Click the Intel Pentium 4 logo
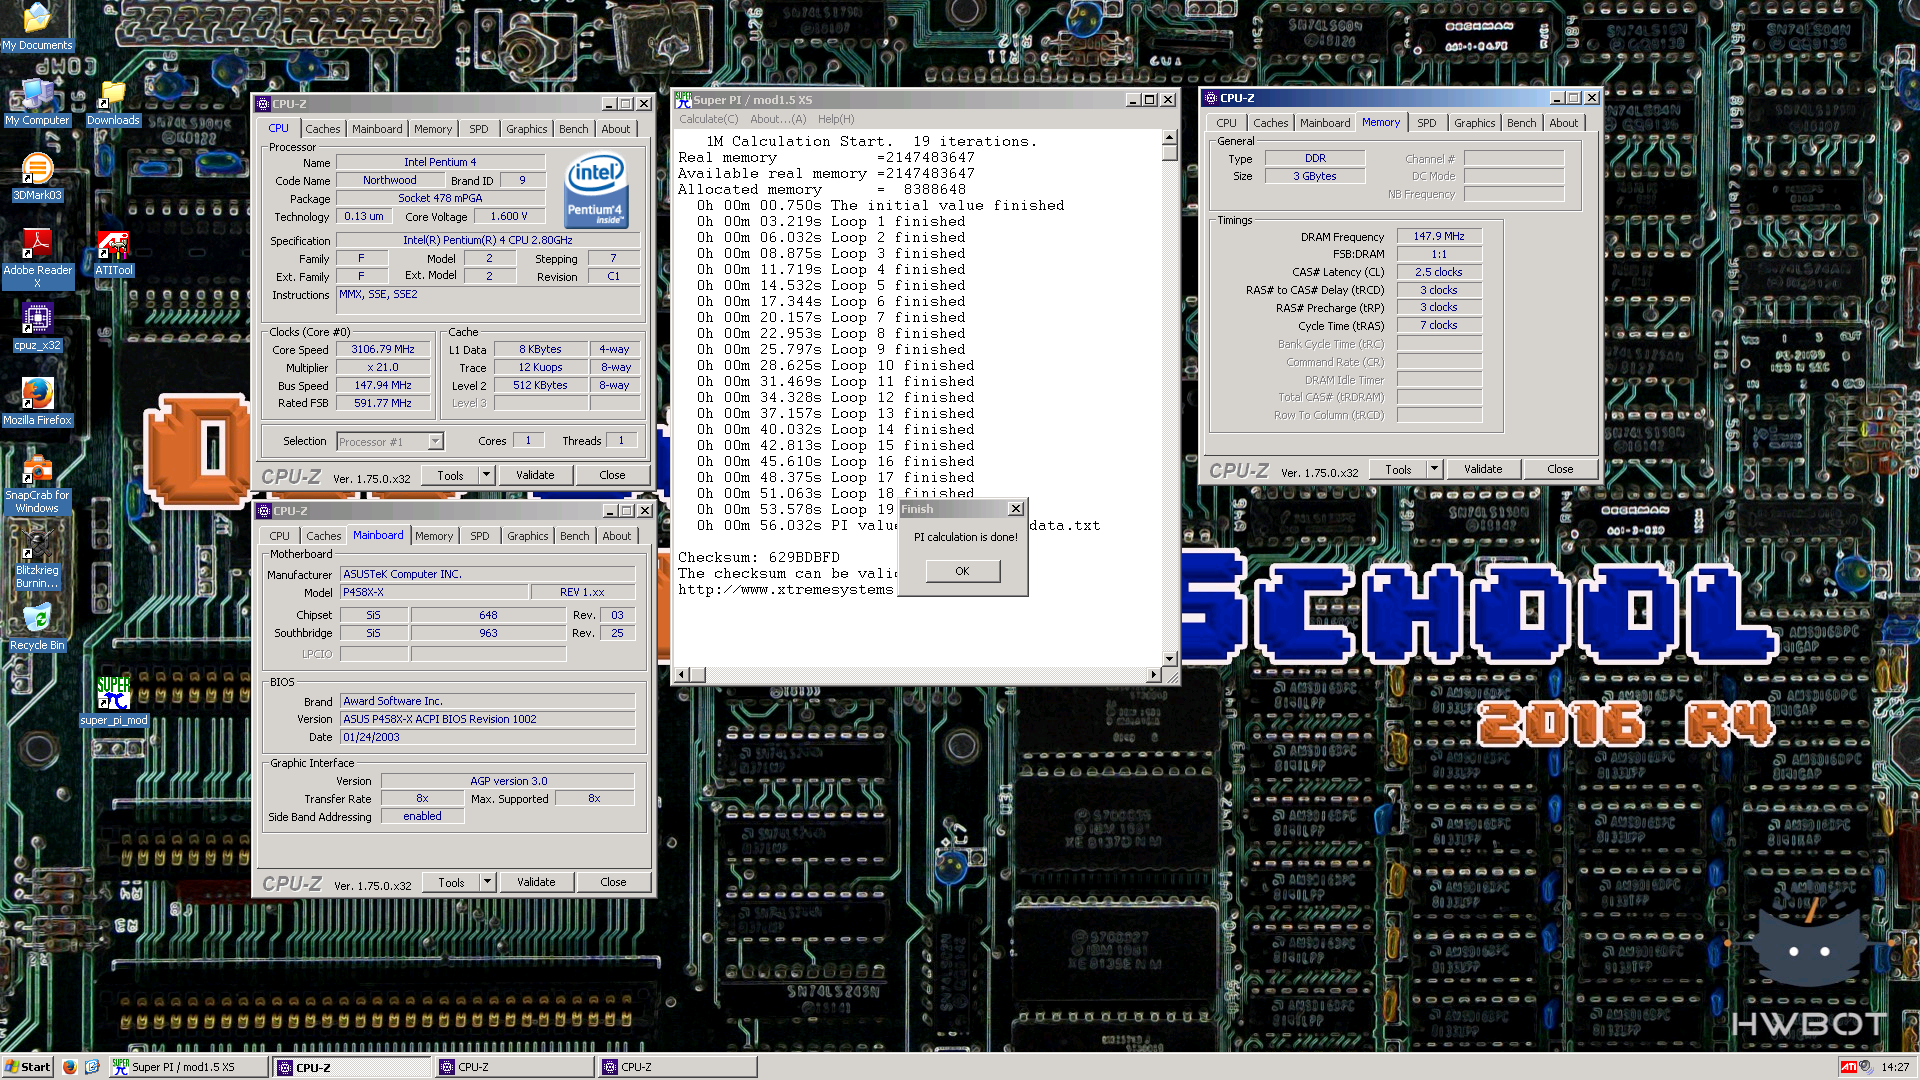Image resolution: width=1920 pixels, height=1080 pixels. coord(596,189)
